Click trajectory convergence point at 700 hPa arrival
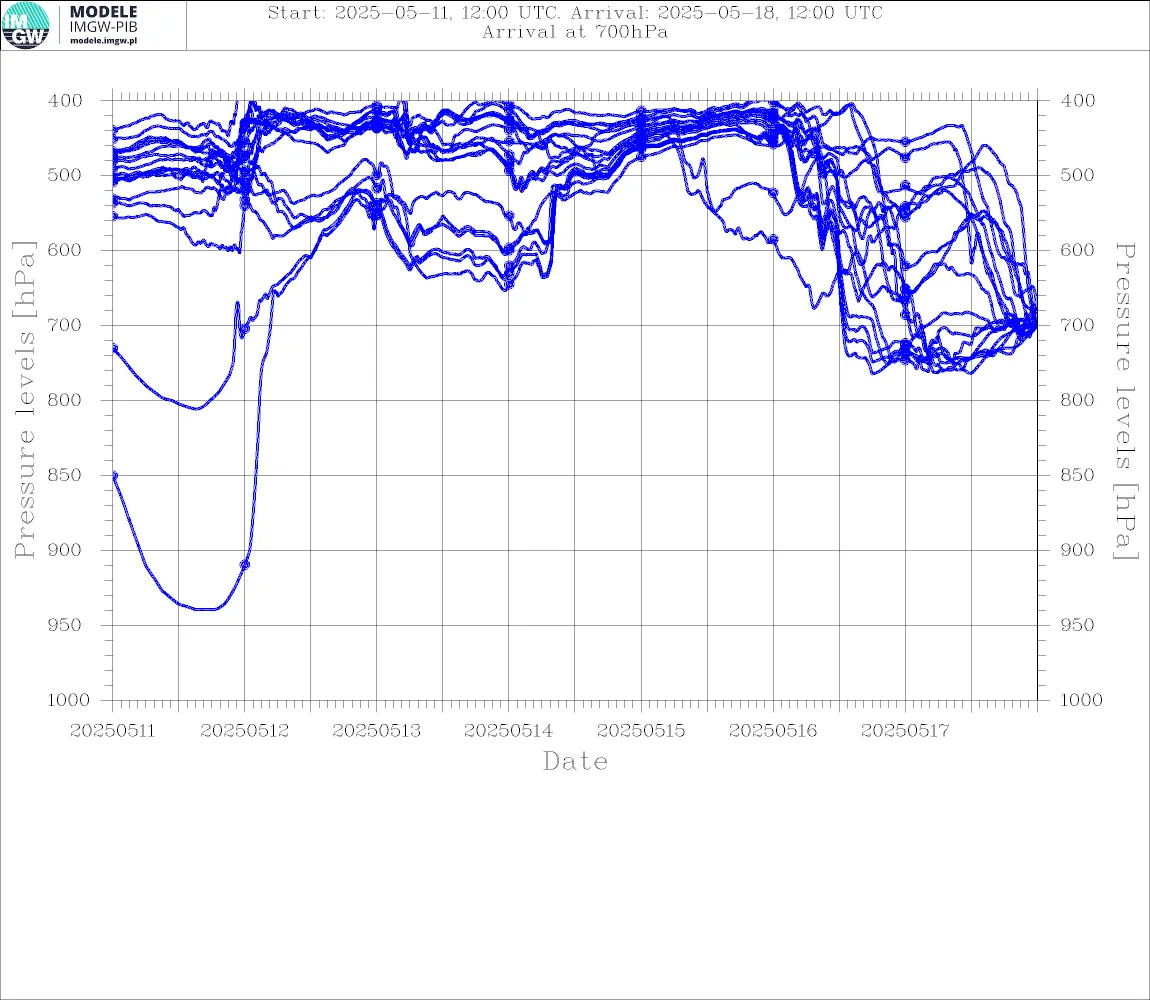 [1036, 325]
